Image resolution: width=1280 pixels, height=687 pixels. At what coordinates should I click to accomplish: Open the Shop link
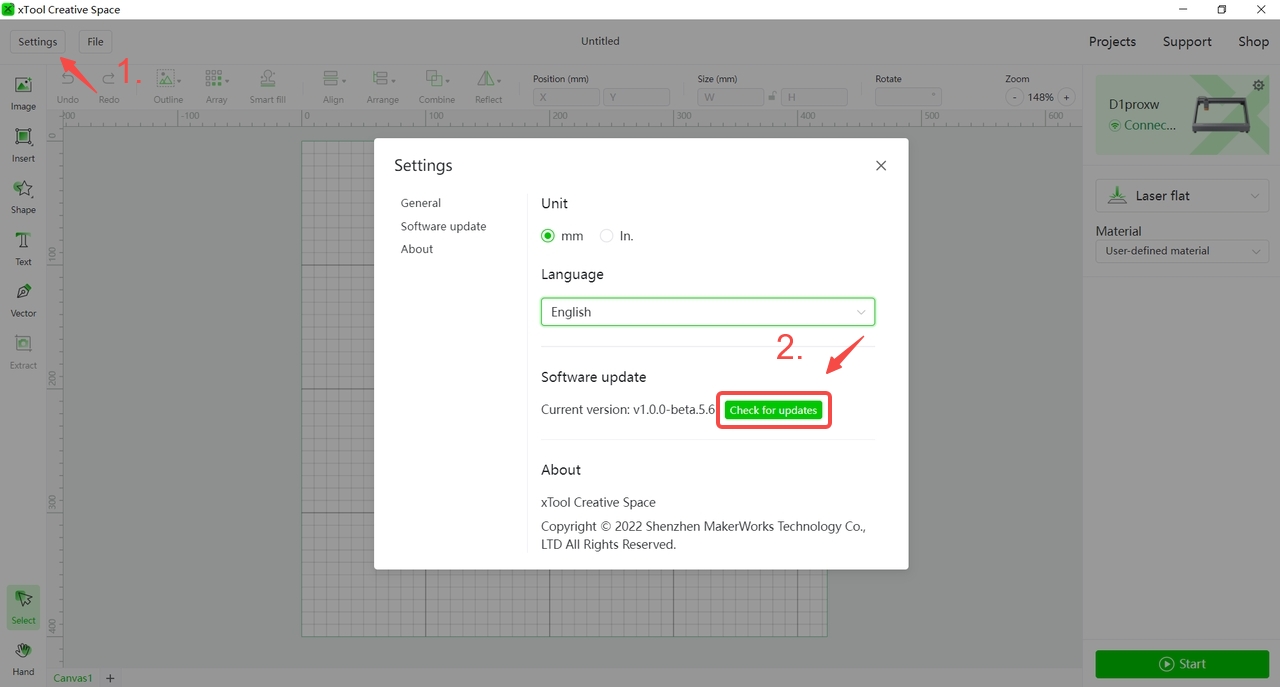click(x=1253, y=42)
